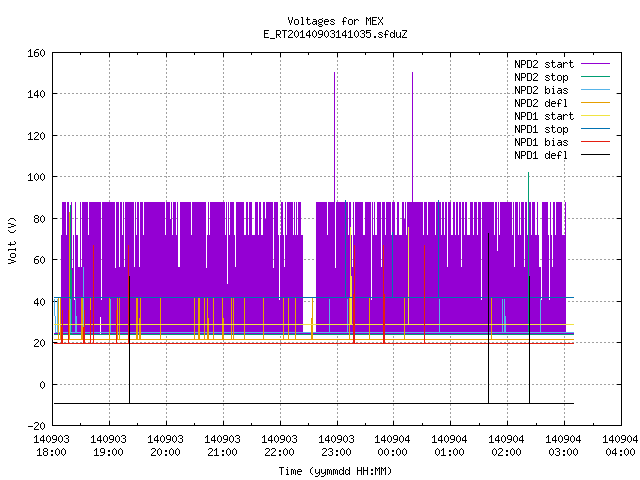Viewport: 640px width, 480px height.
Task: Click the first purple spike reaching 150 V
Action: point(335,137)
